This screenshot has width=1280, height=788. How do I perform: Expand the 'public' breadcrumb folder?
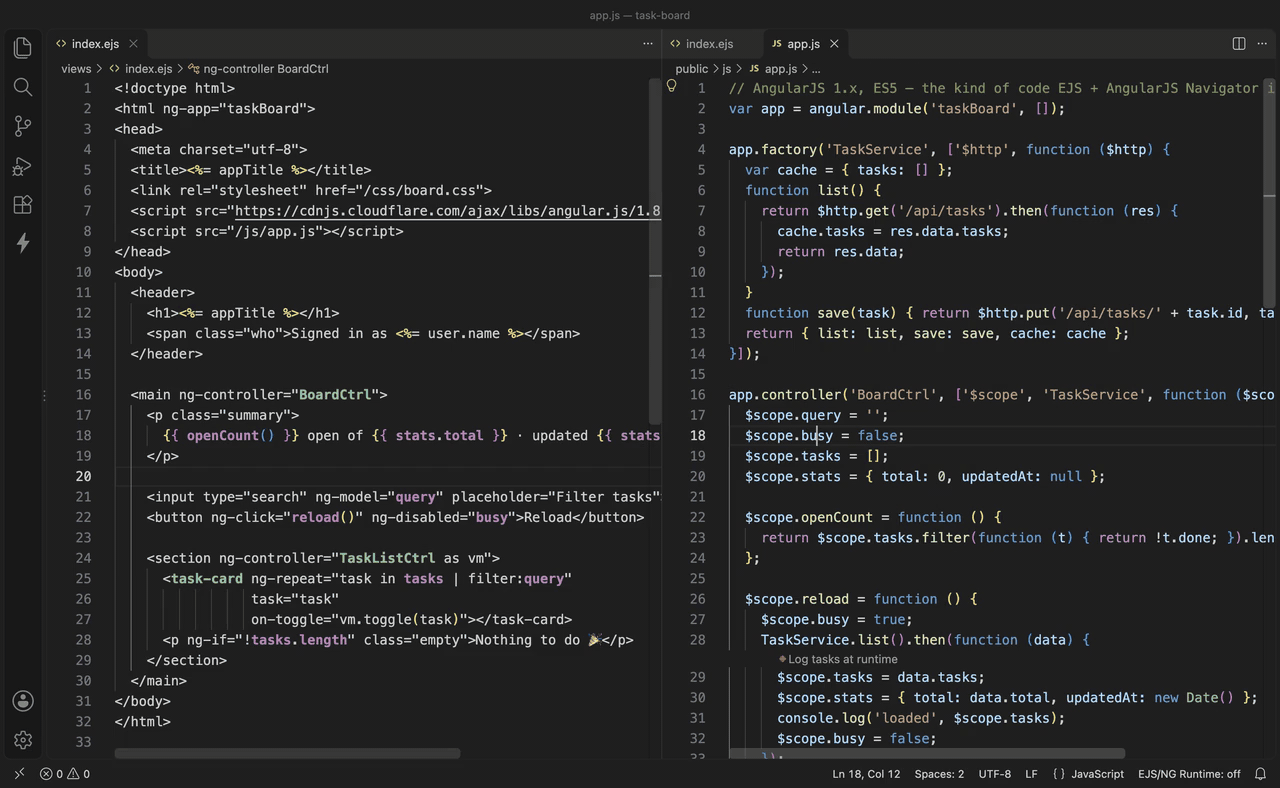691,69
